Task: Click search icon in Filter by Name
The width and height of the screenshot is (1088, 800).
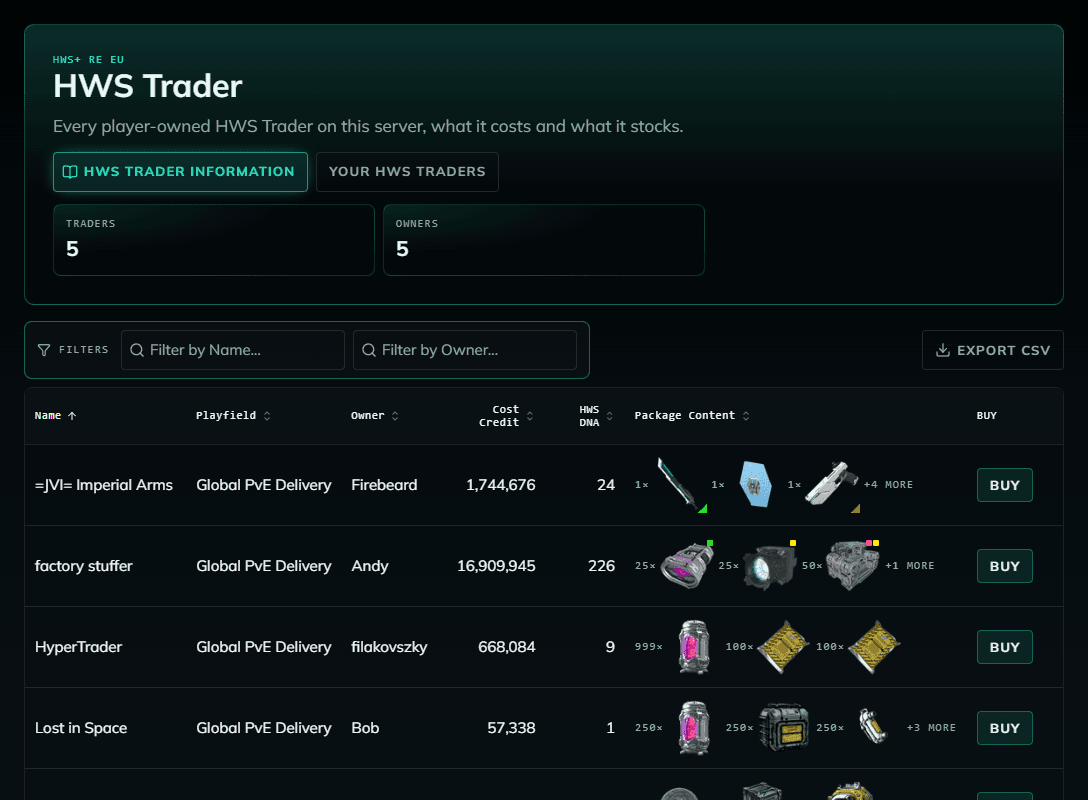Action: click(x=137, y=350)
